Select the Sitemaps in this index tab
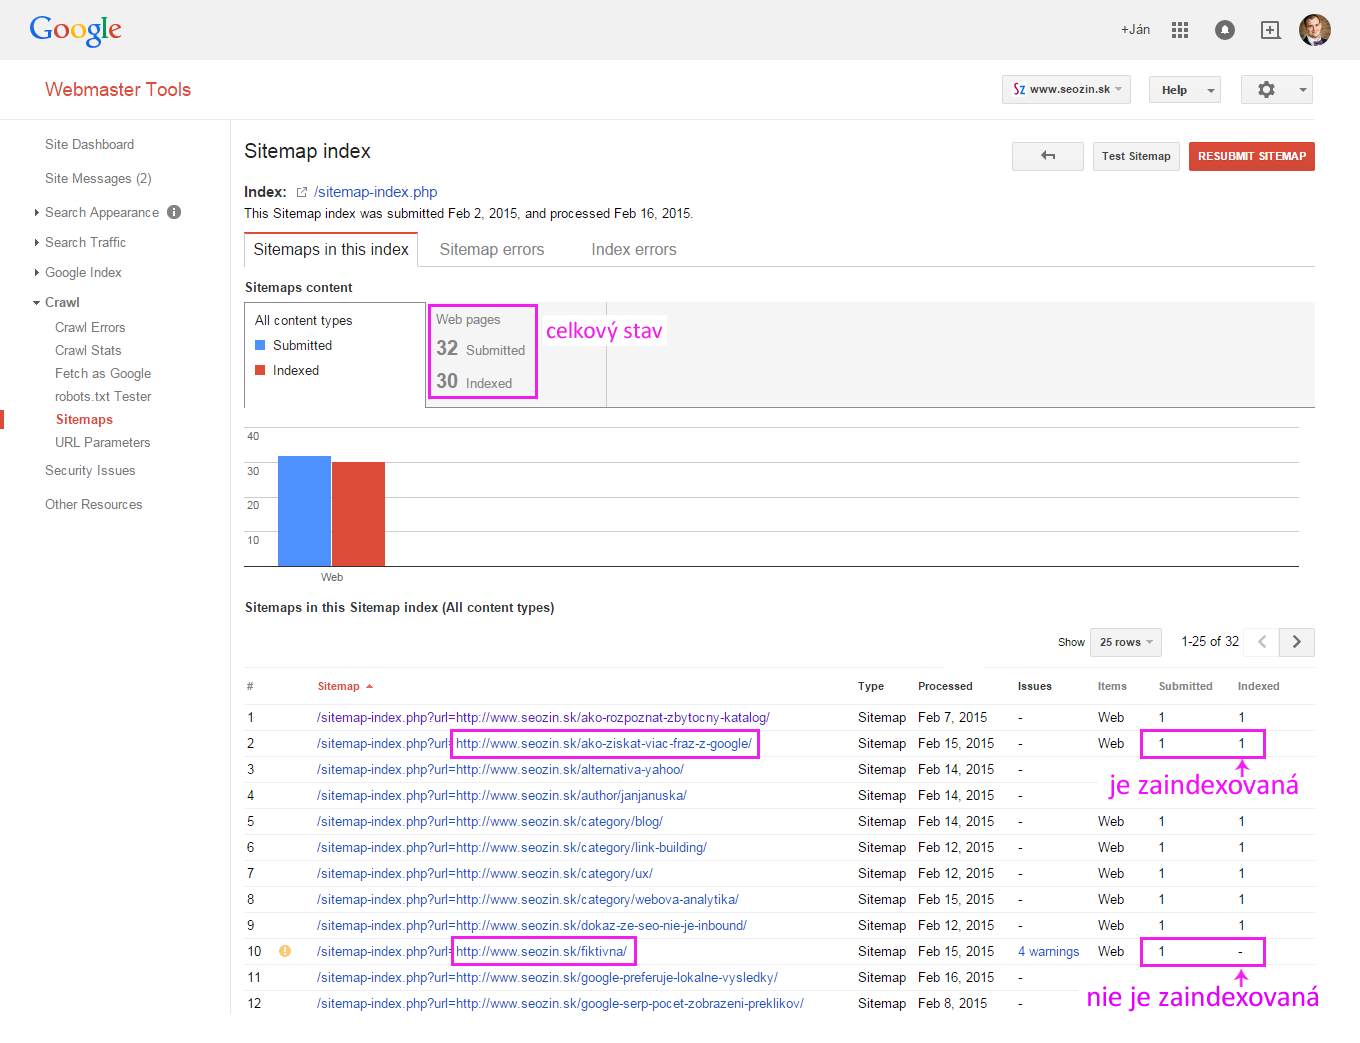Viewport: 1360px width, 1043px height. click(331, 250)
